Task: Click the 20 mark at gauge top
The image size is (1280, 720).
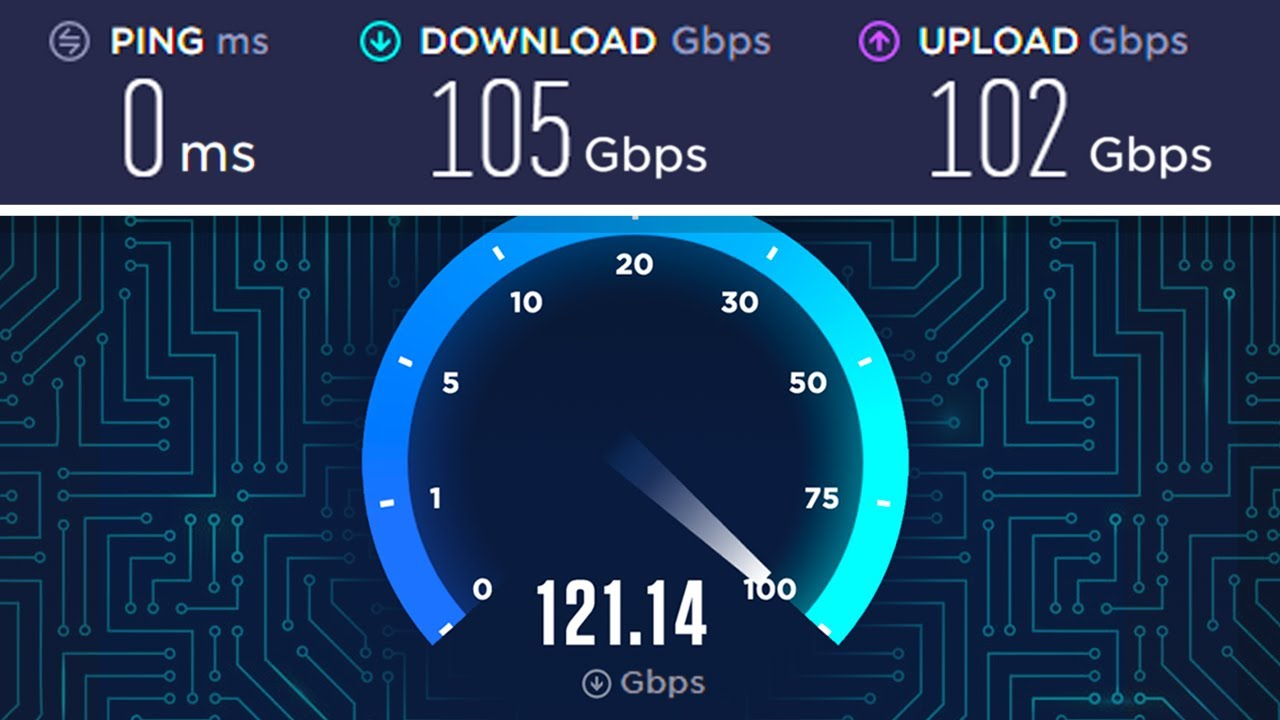Action: pos(634,264)
